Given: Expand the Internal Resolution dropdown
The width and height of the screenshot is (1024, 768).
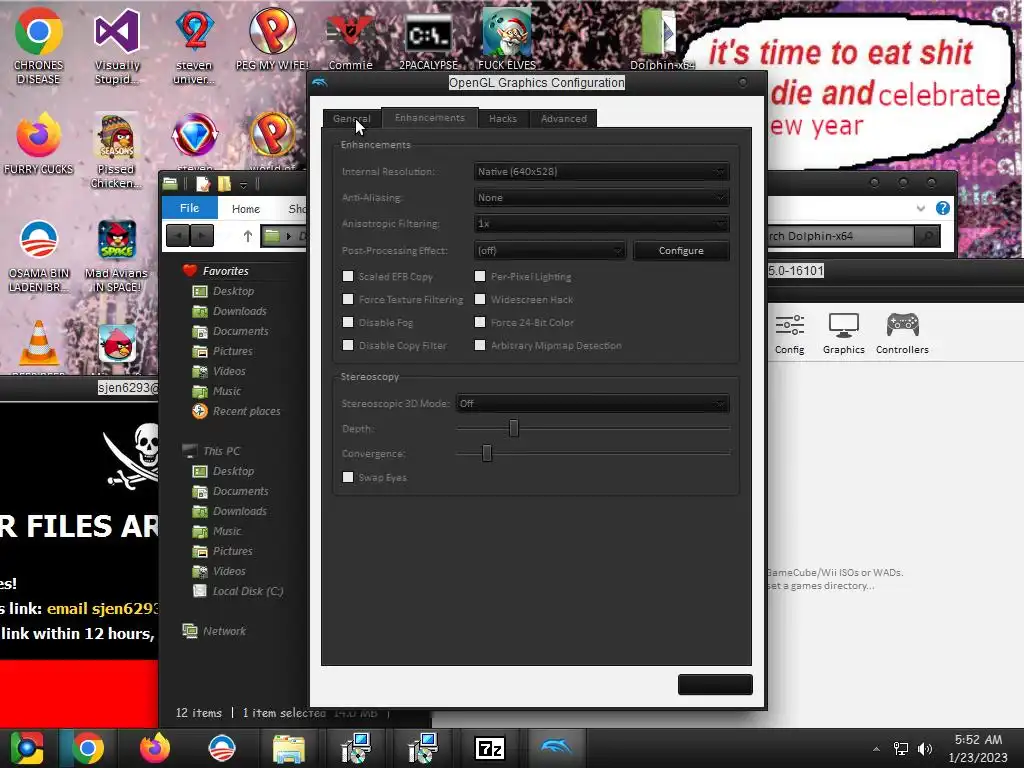Looking at the screenshot, I should pyautogui.click(x=601, y=172).
